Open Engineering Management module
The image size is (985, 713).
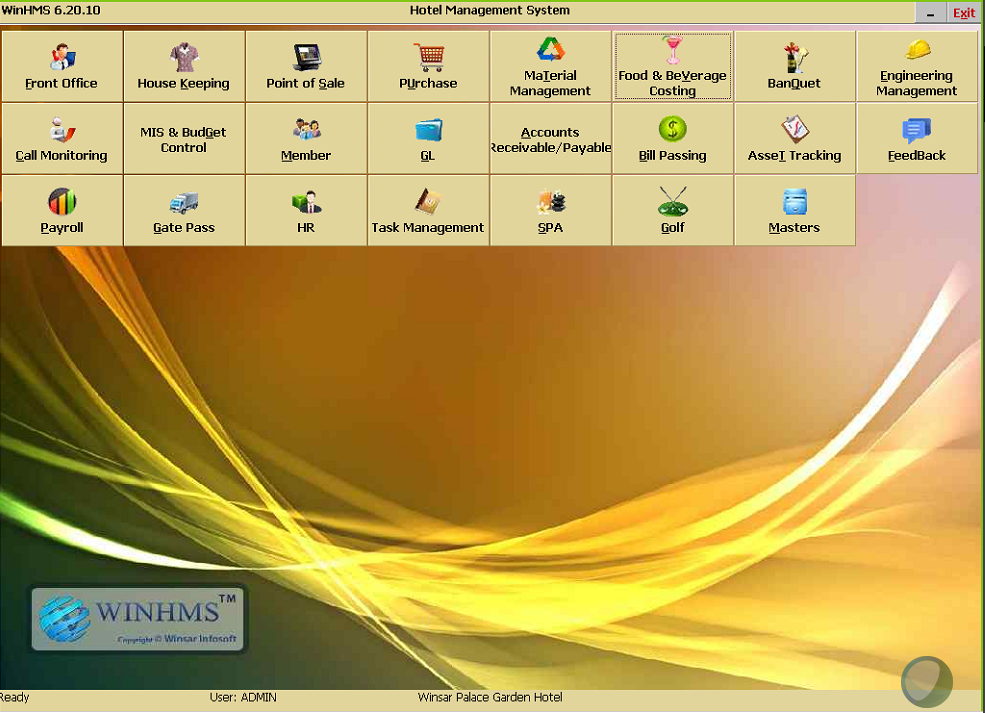click(916, 66)
